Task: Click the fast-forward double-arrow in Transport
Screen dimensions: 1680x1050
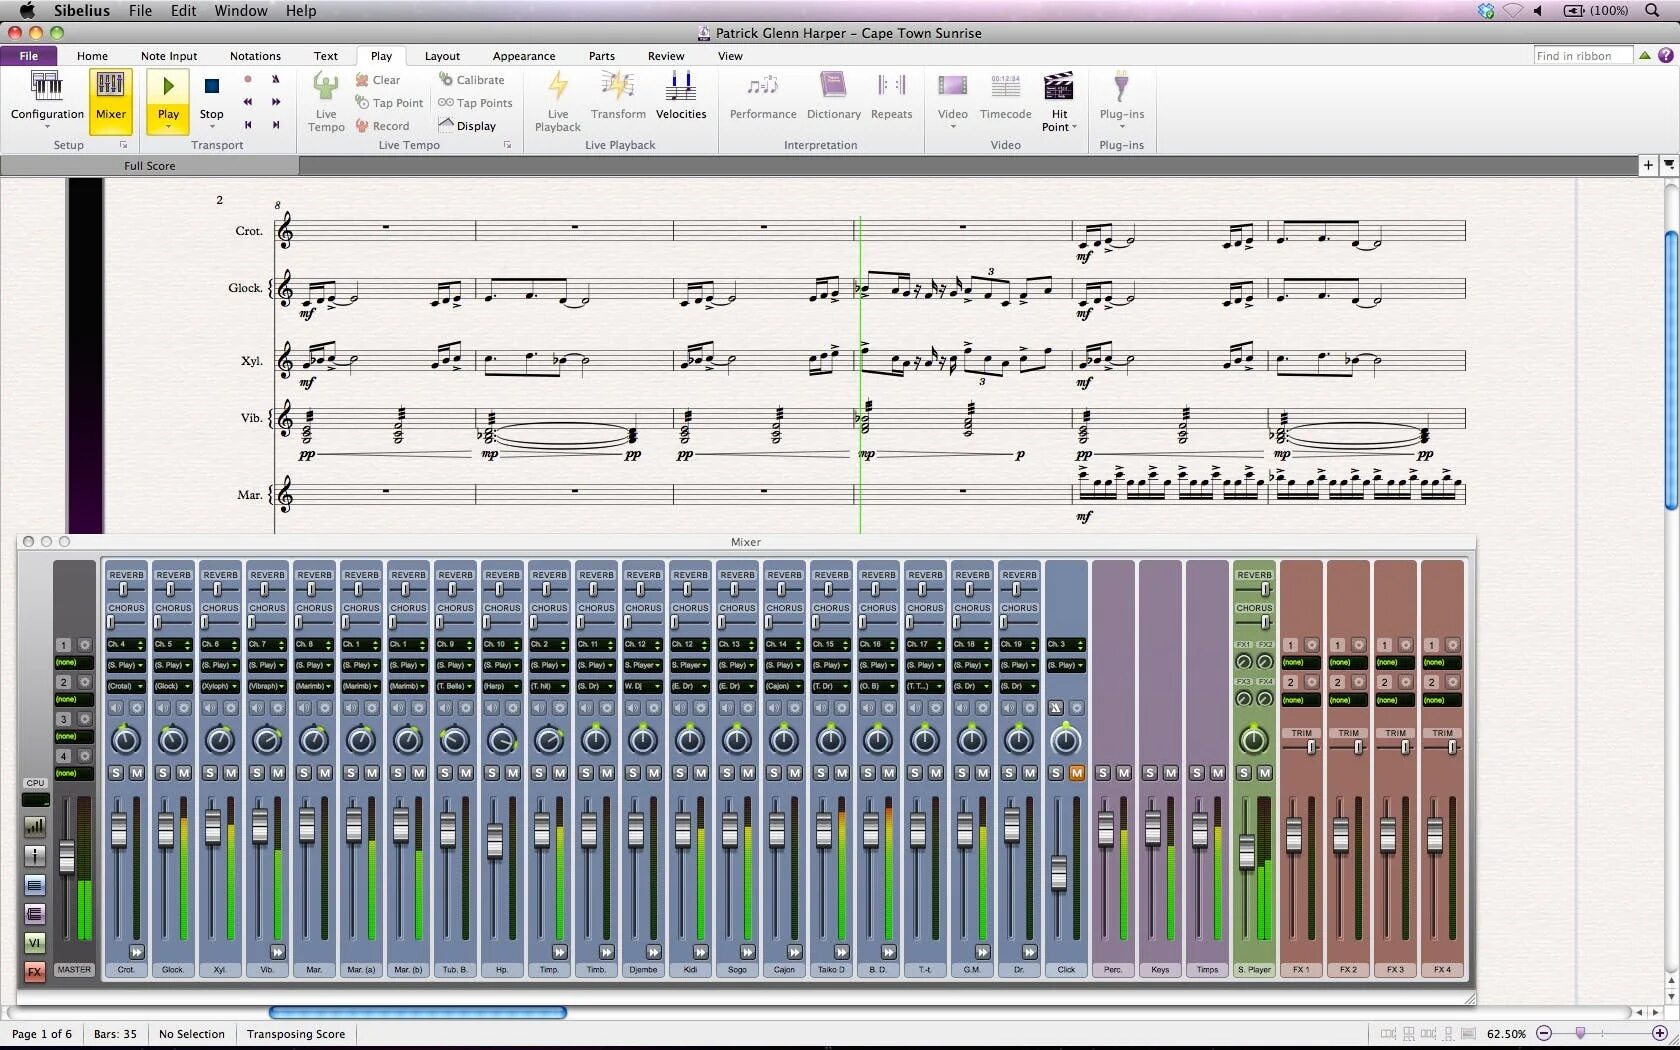Action: [x=276, y=102]
